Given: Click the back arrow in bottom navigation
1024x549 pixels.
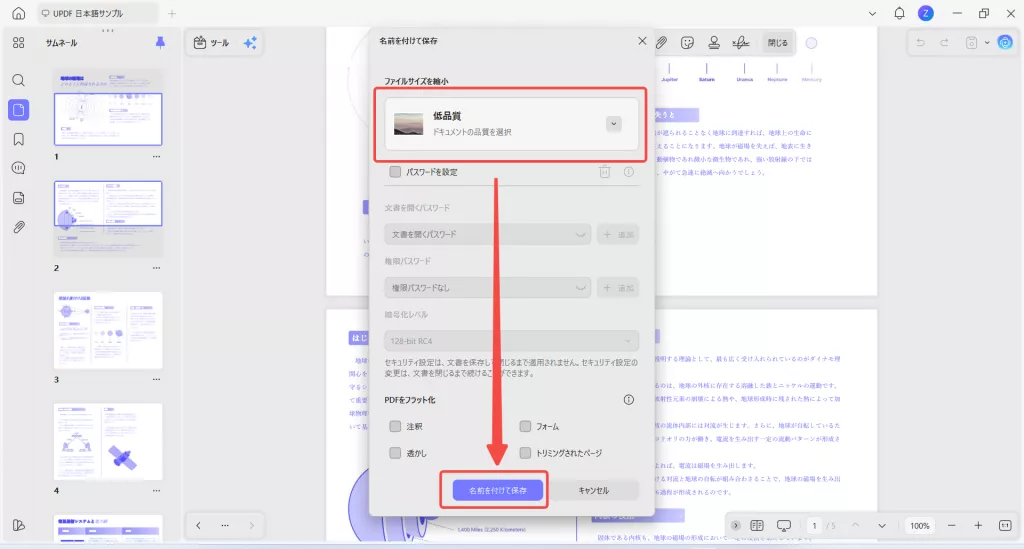Looking at the screenshot, I should tap(199, 525).
